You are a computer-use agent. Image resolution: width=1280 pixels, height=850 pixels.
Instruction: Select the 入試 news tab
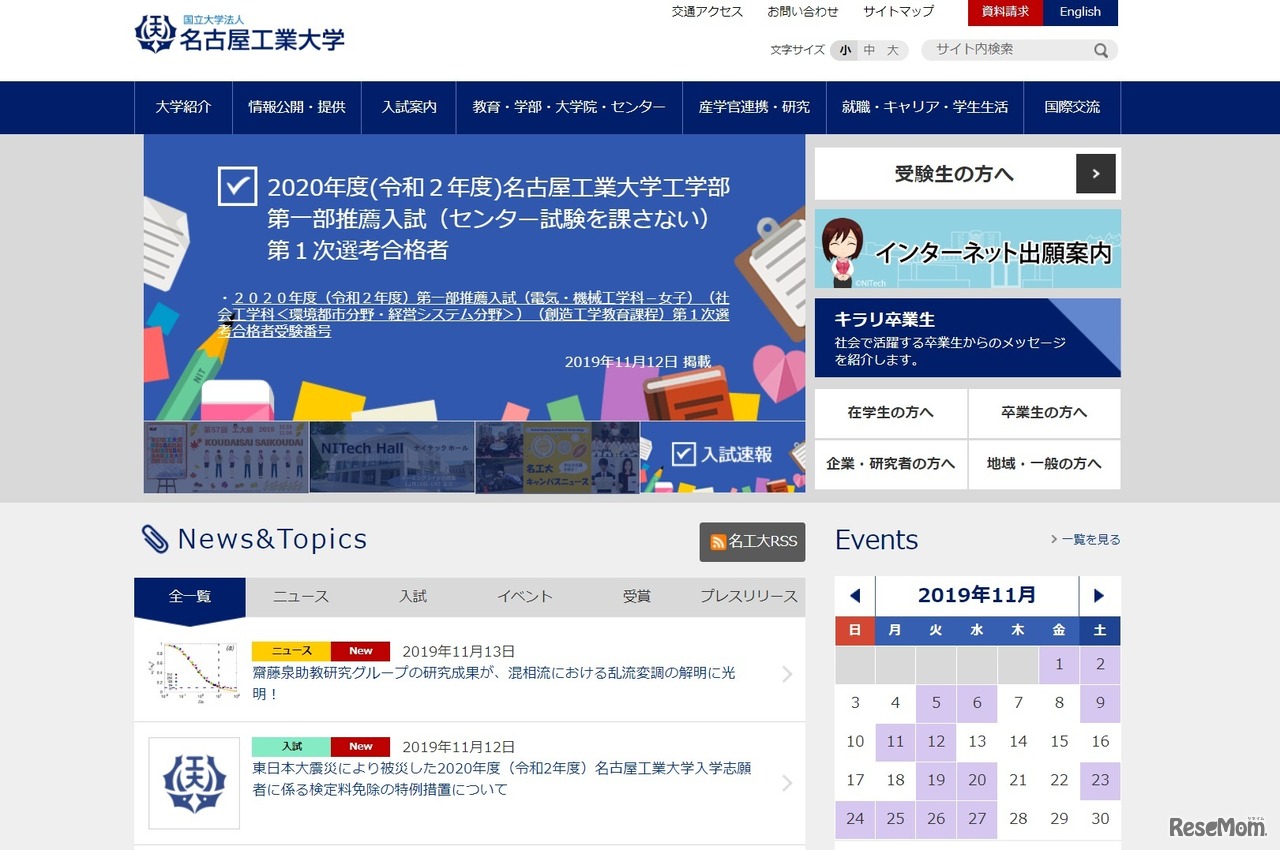coord(413,597)
